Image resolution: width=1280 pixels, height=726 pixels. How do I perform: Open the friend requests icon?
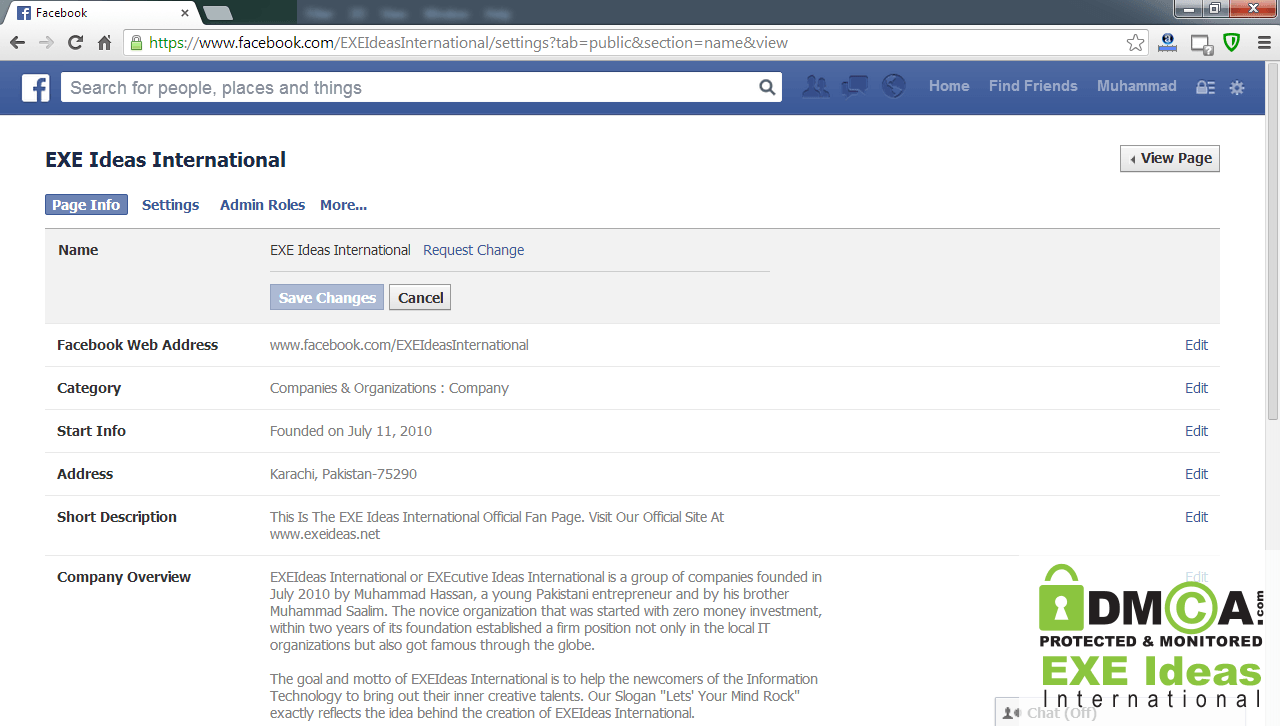click(816, 87)
